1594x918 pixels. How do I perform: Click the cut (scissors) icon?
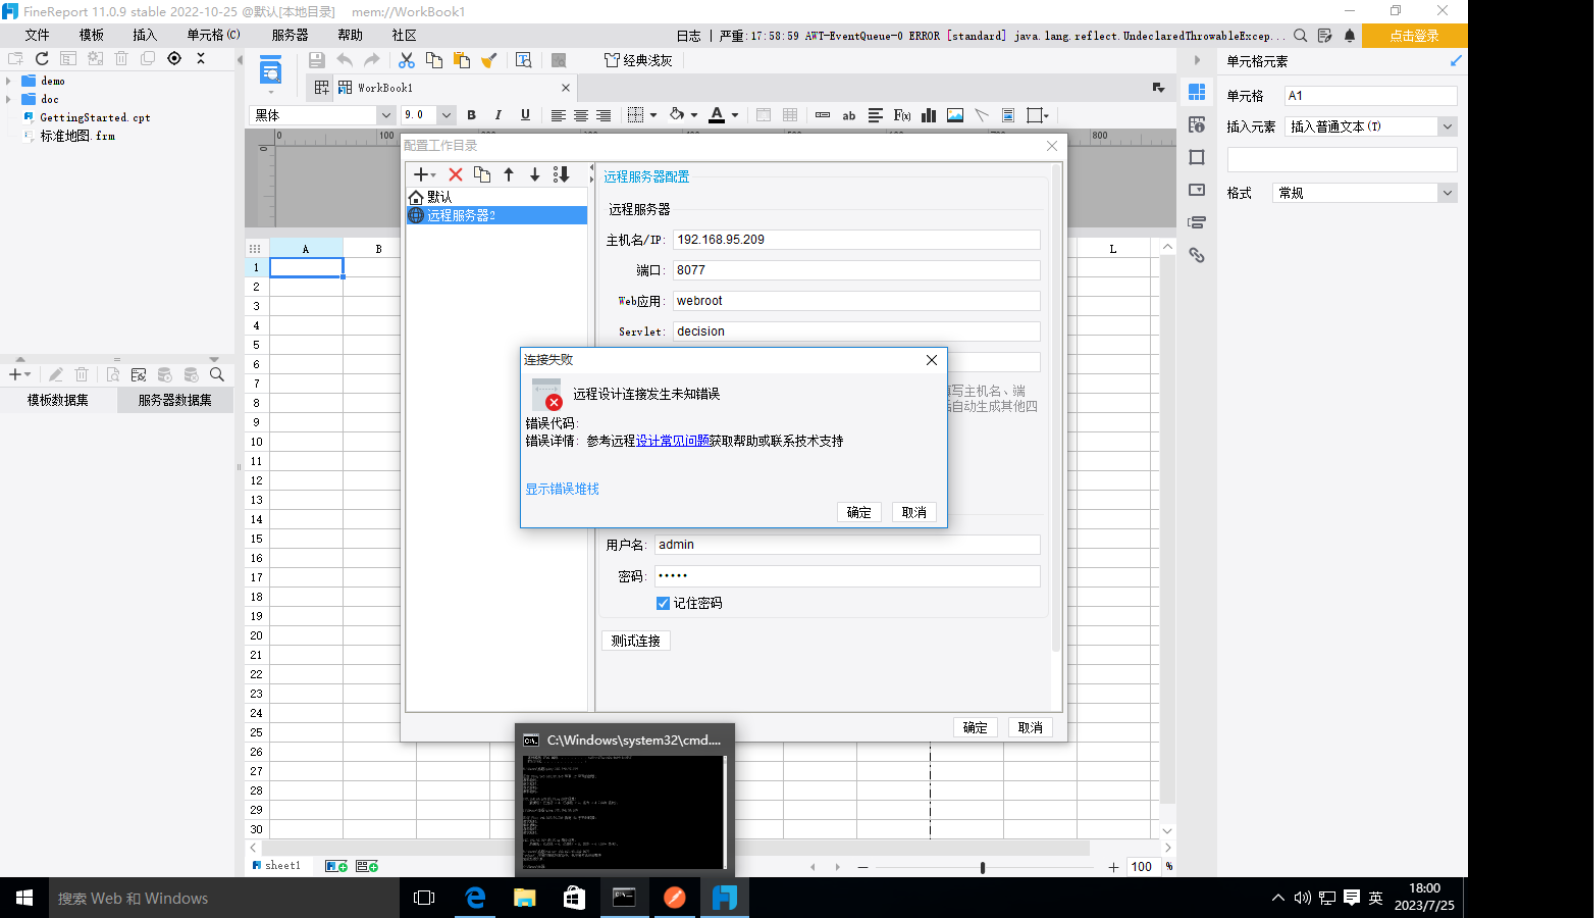[x=406, y=60]
